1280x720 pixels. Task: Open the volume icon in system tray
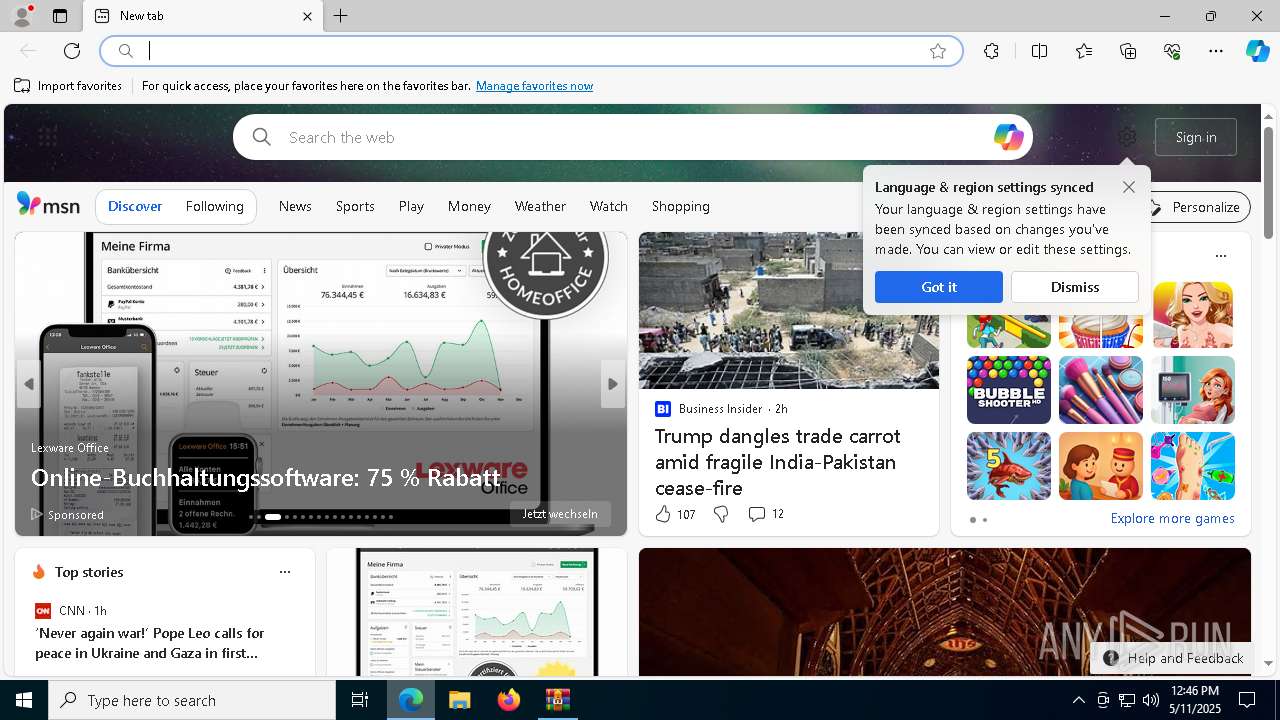[1150, 700]
